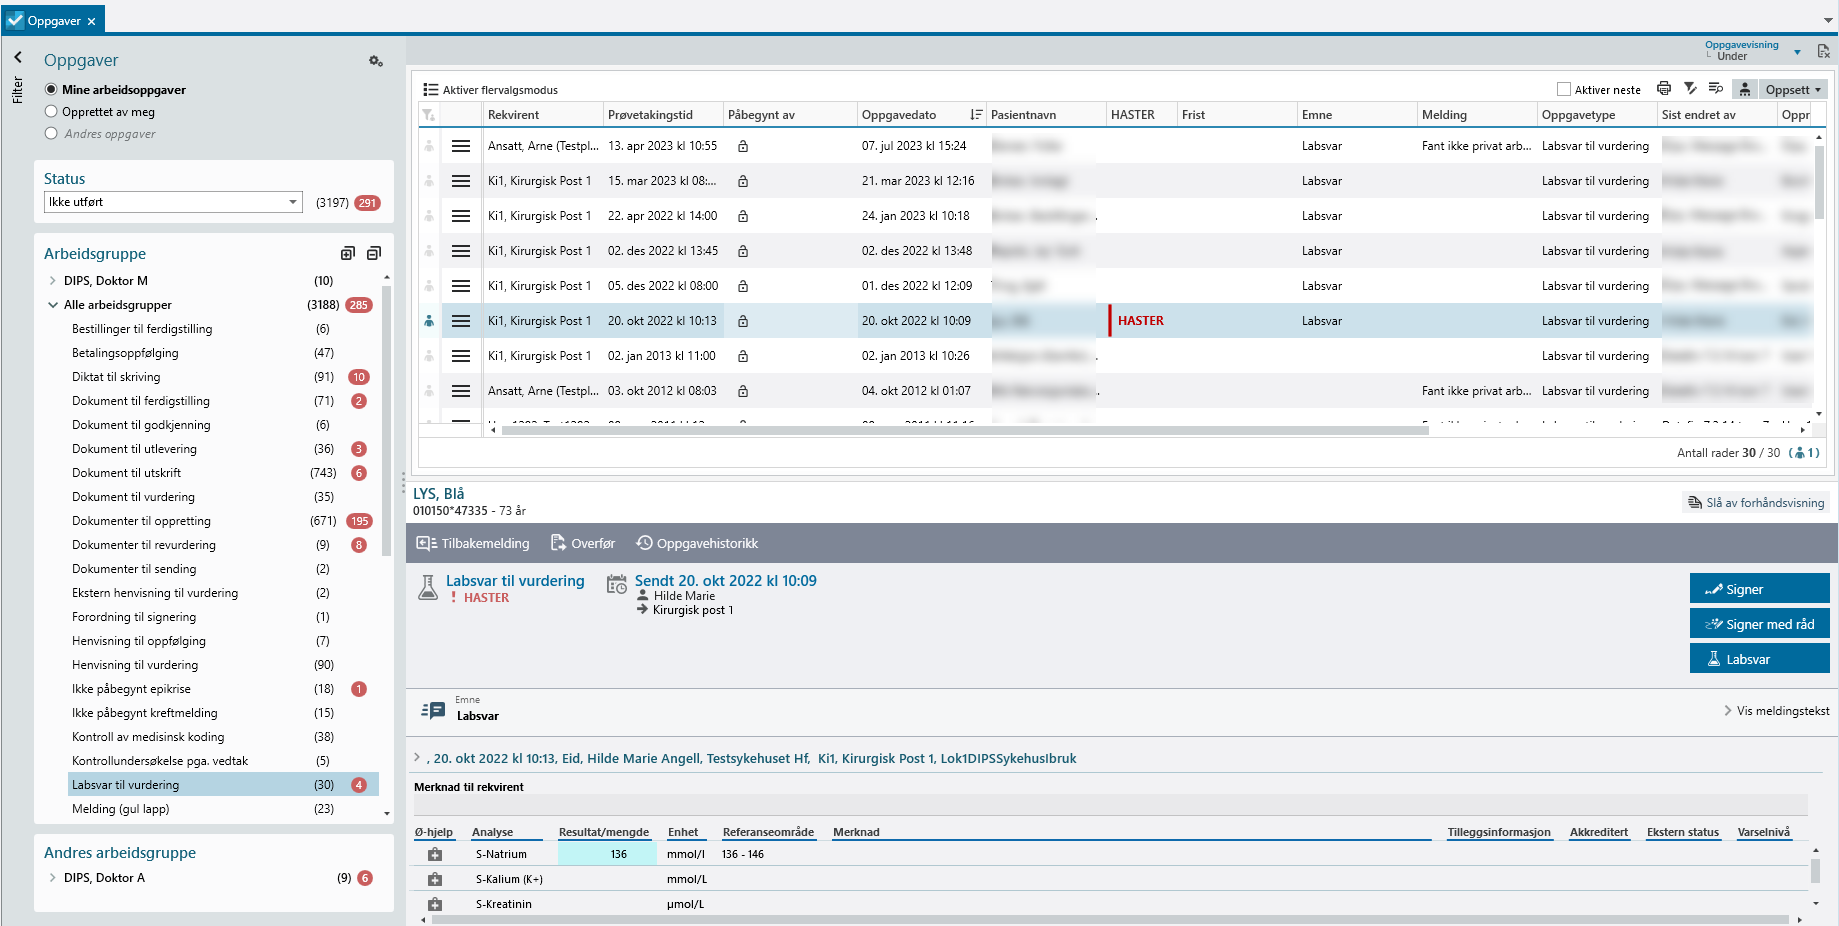Open the Status dropdown showing Ikke utført
Image resolution: width=1839 pixels, height=926 pixels.
pos(173,202)
